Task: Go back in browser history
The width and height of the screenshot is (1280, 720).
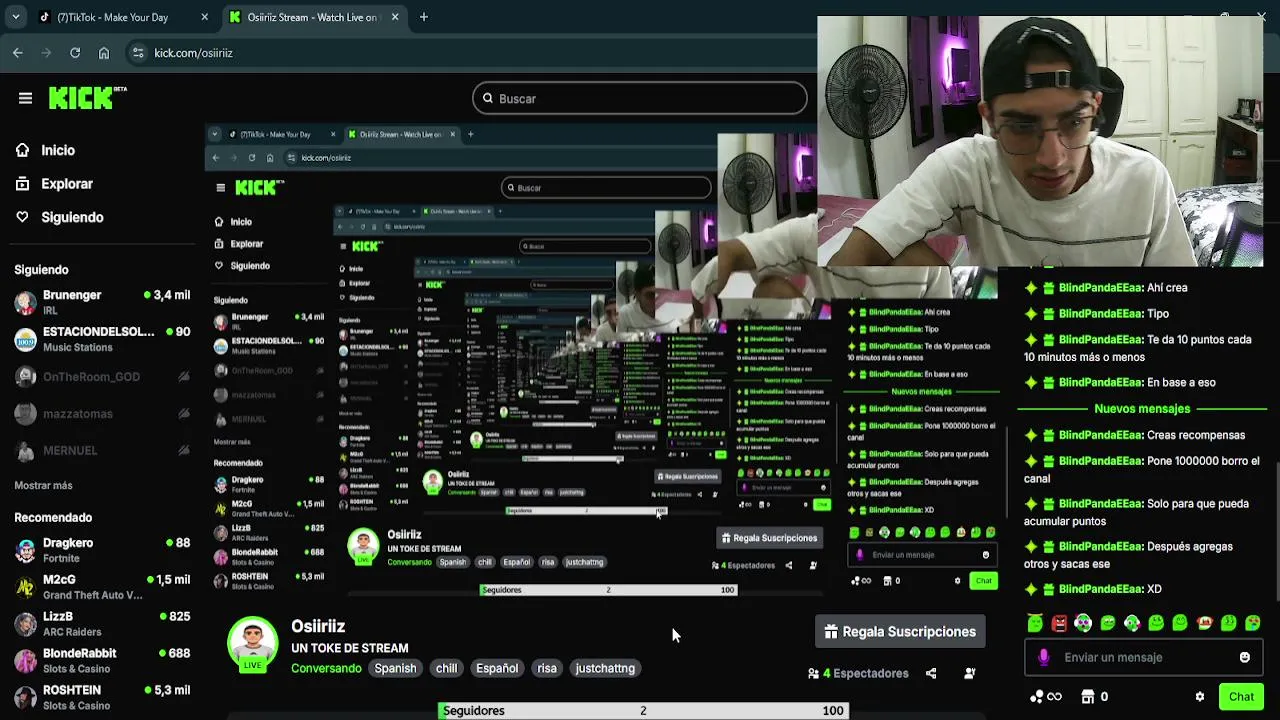Action: coord(18,53)
